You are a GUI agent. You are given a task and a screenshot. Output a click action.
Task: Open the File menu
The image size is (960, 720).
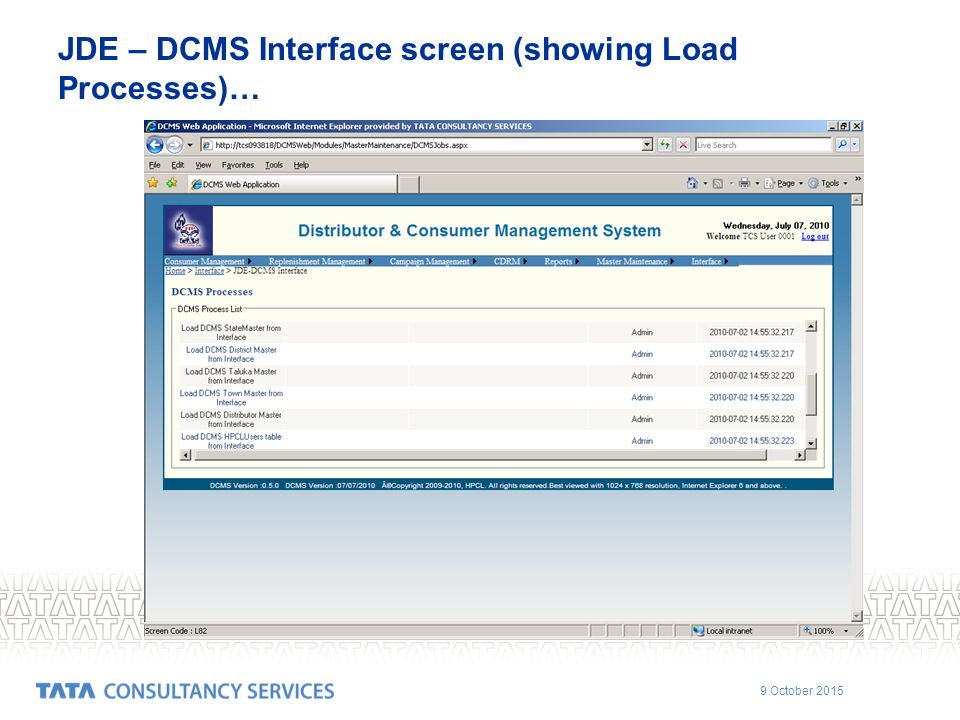coord(154,165)
